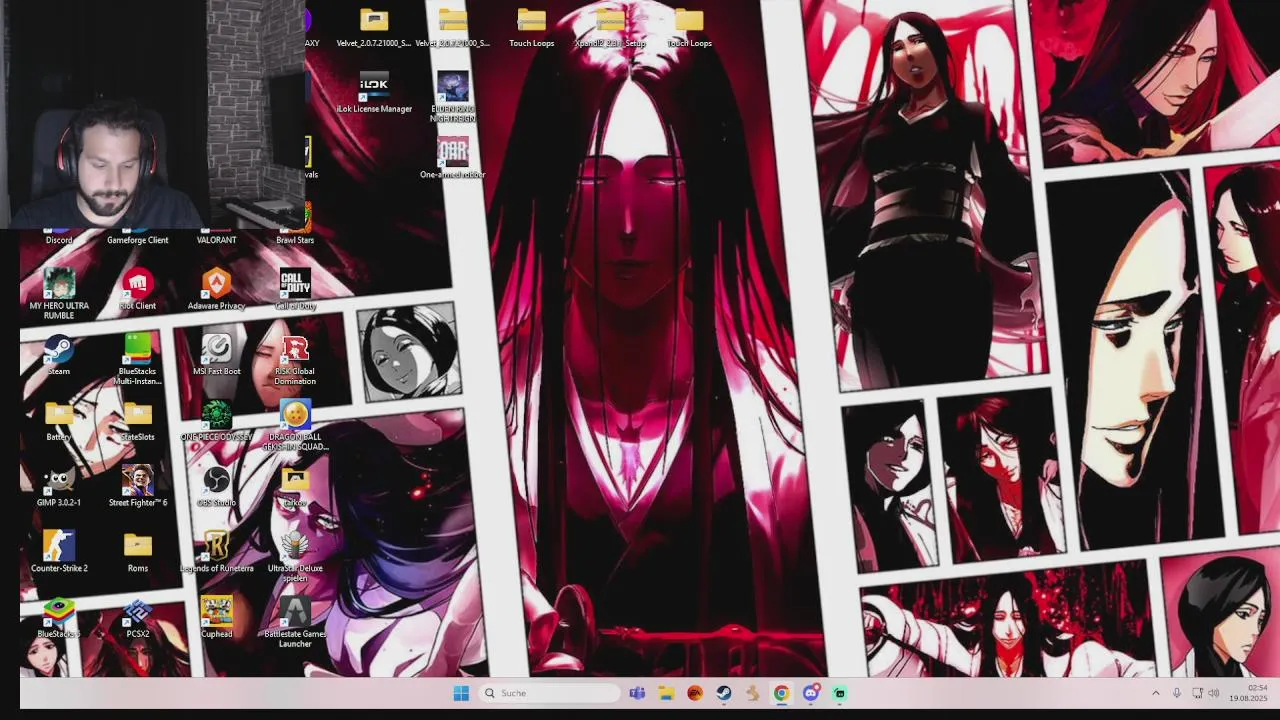Switch to Steam in the taskbar

tap(724, 693)
